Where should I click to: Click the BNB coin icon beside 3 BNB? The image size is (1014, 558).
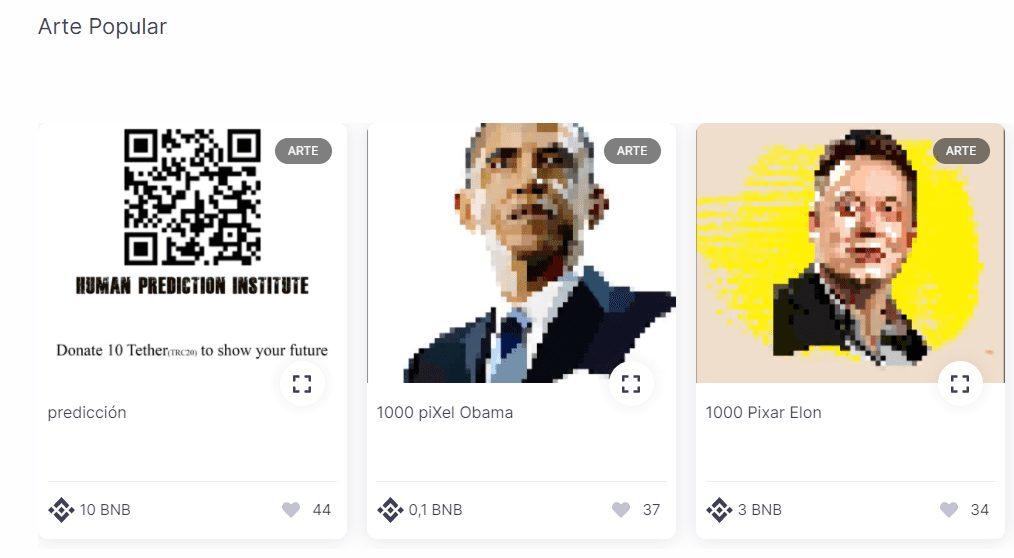[719, 510]
